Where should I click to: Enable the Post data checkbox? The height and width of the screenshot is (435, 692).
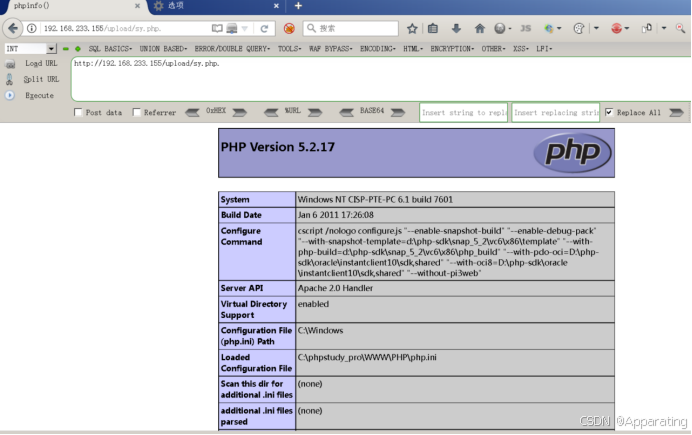pos(78,112)
